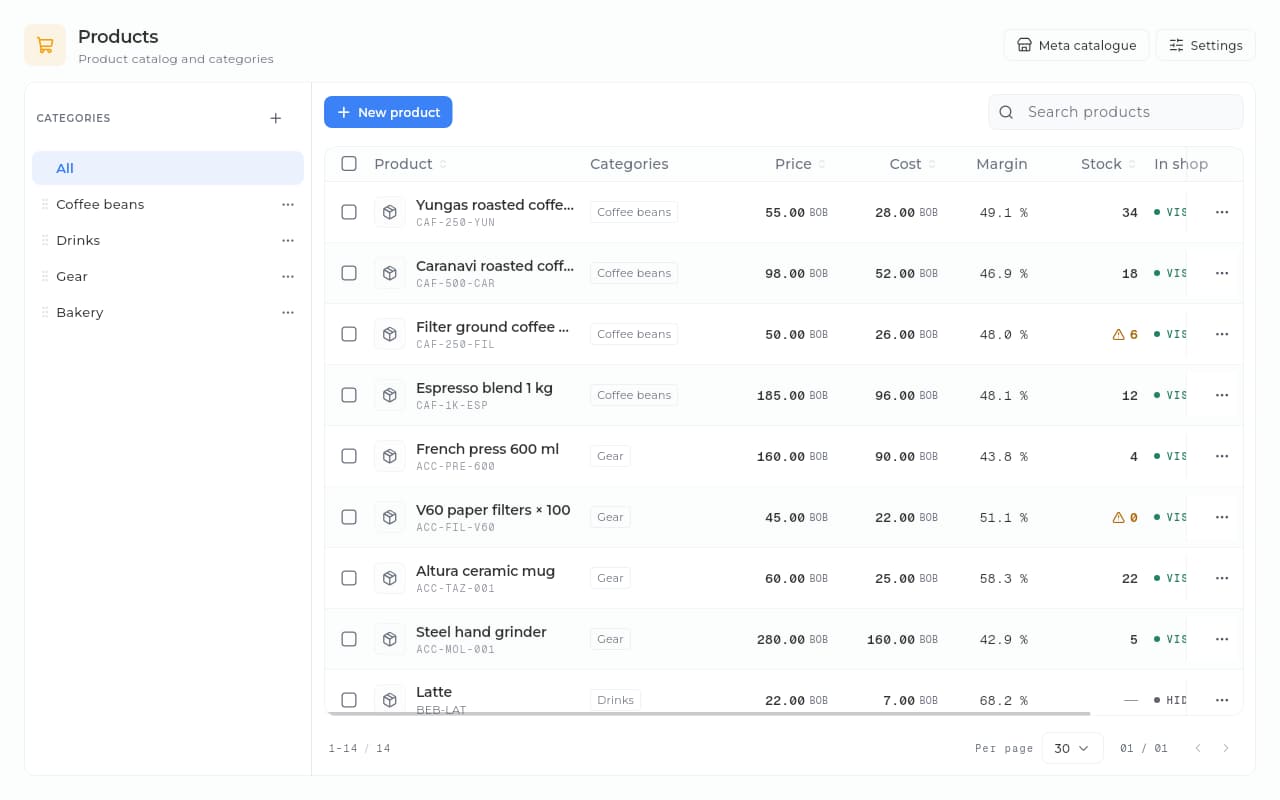Tick the select-all checkbox in the table header

pyautogui.click(x=349, y=164)
